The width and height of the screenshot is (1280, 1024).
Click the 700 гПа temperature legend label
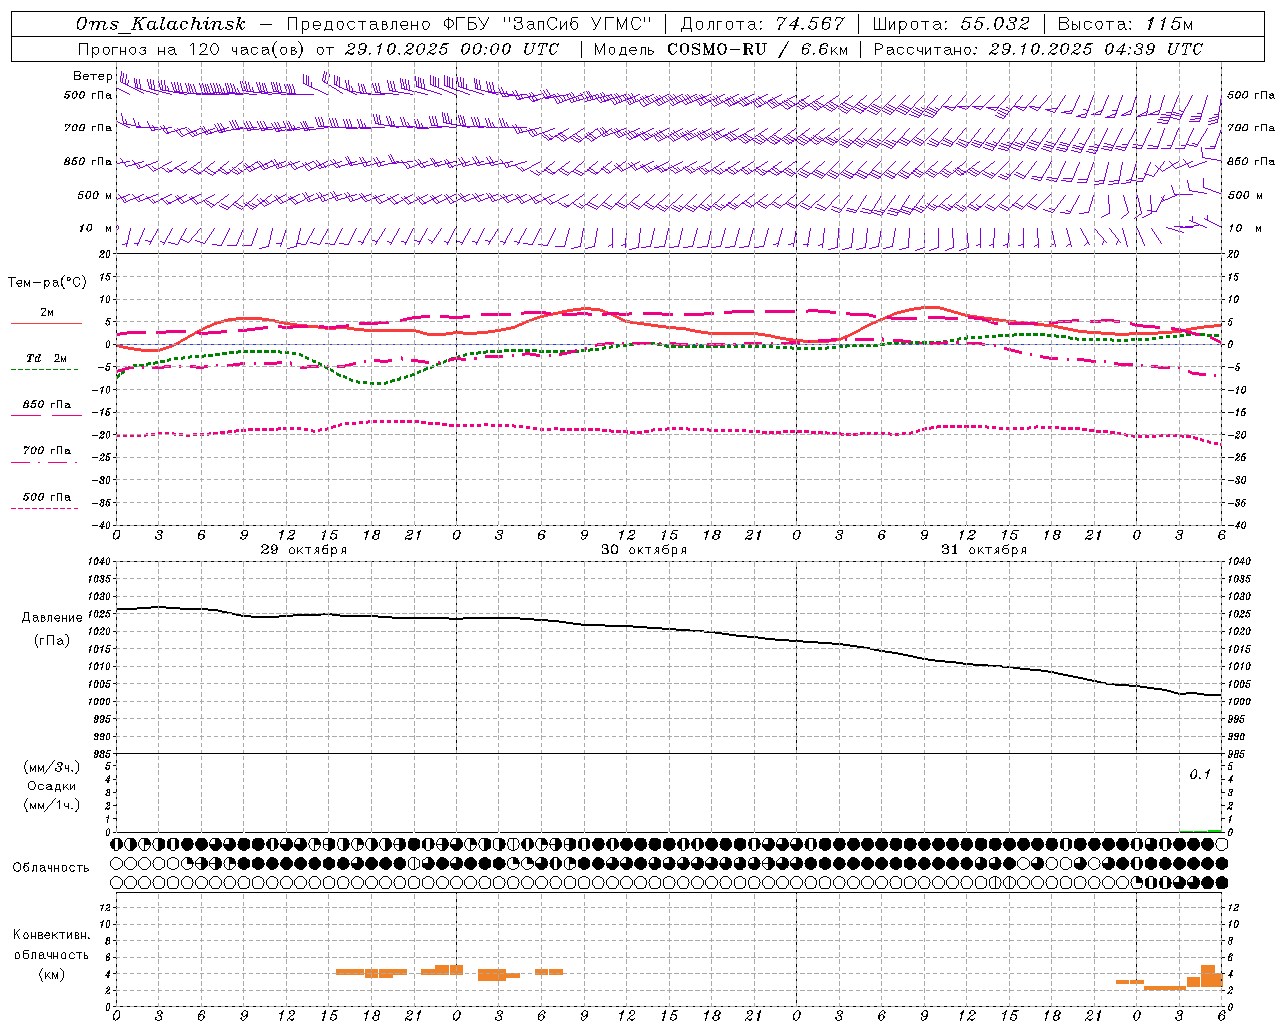point(47,451)
